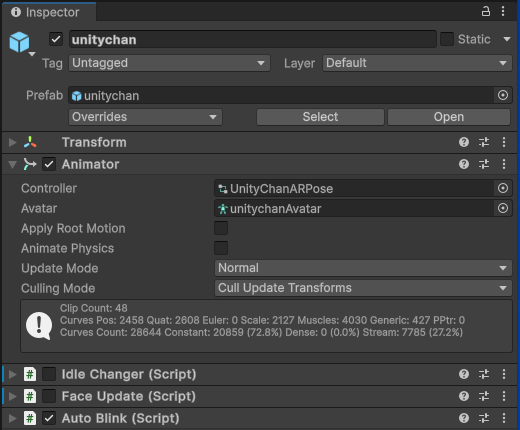The width and height of the screenshot is (520, 430).
Task: Open the Inspector tab's three-dot menu
Action: (x=503, y=11)
